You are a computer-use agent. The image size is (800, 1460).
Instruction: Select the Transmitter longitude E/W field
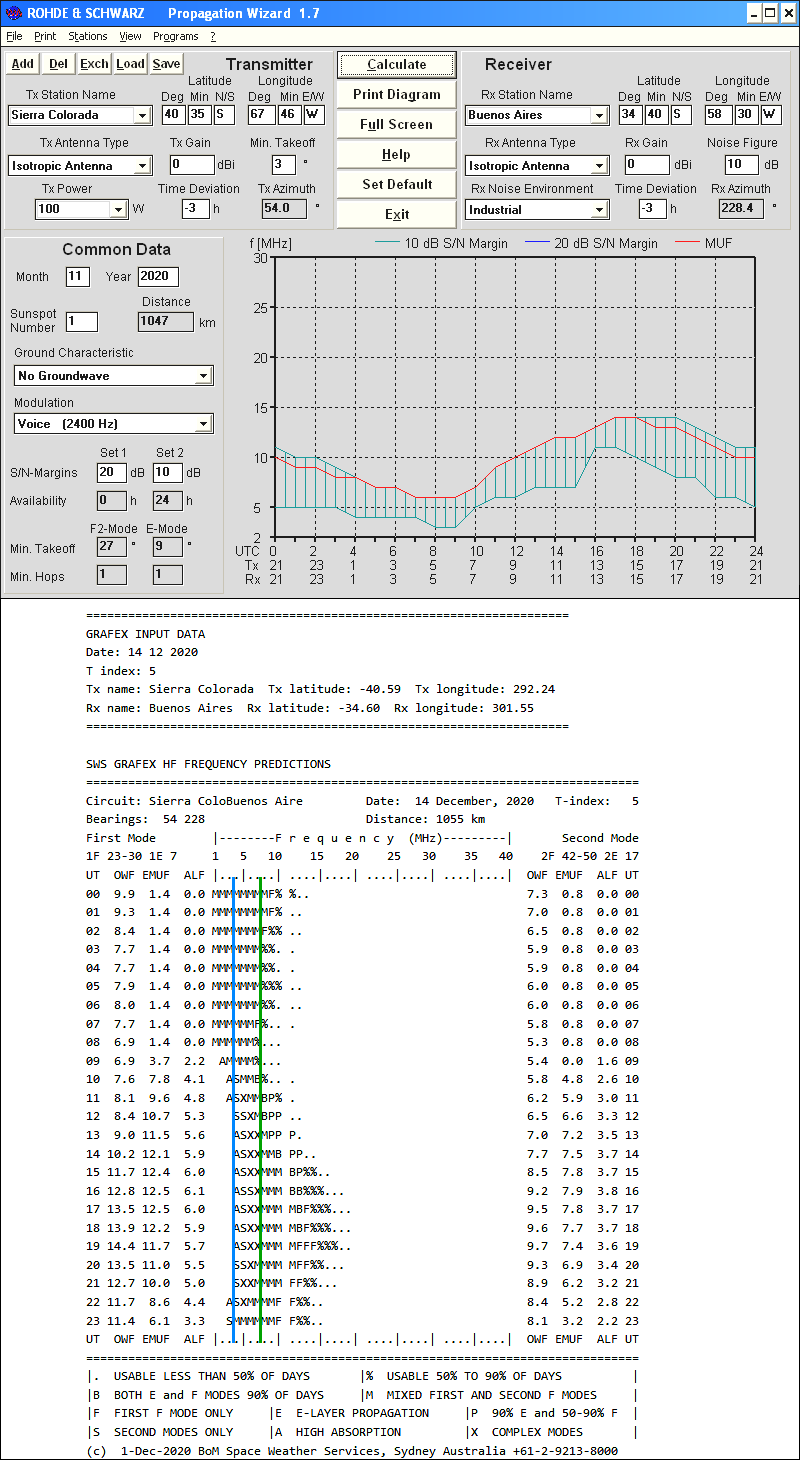pos(314,114)
